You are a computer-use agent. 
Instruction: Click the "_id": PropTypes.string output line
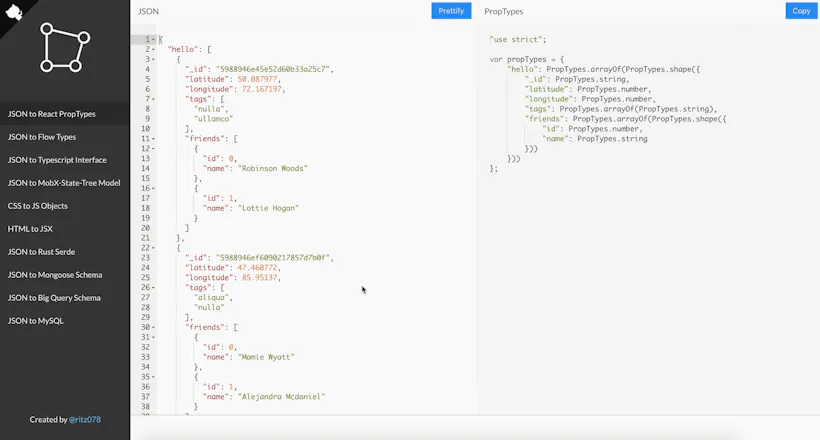pos(577,80)
